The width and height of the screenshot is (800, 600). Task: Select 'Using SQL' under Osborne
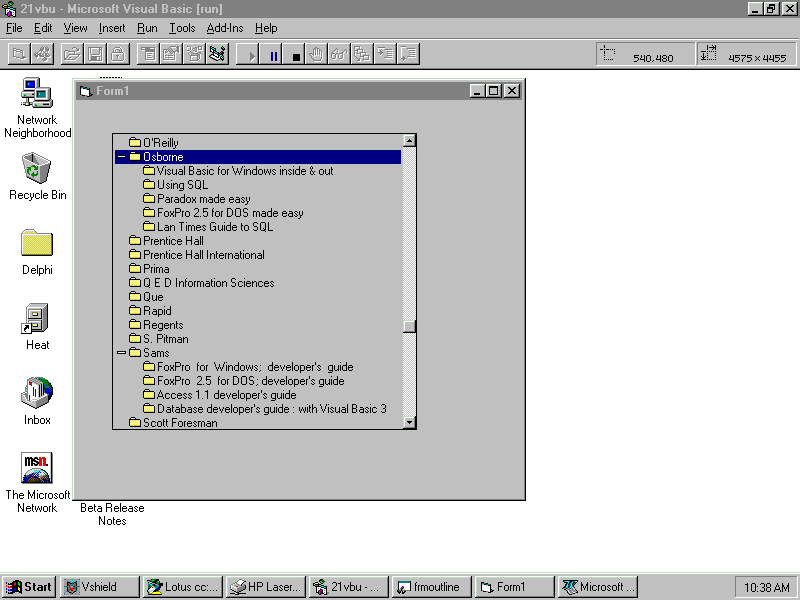click(182, 185)
